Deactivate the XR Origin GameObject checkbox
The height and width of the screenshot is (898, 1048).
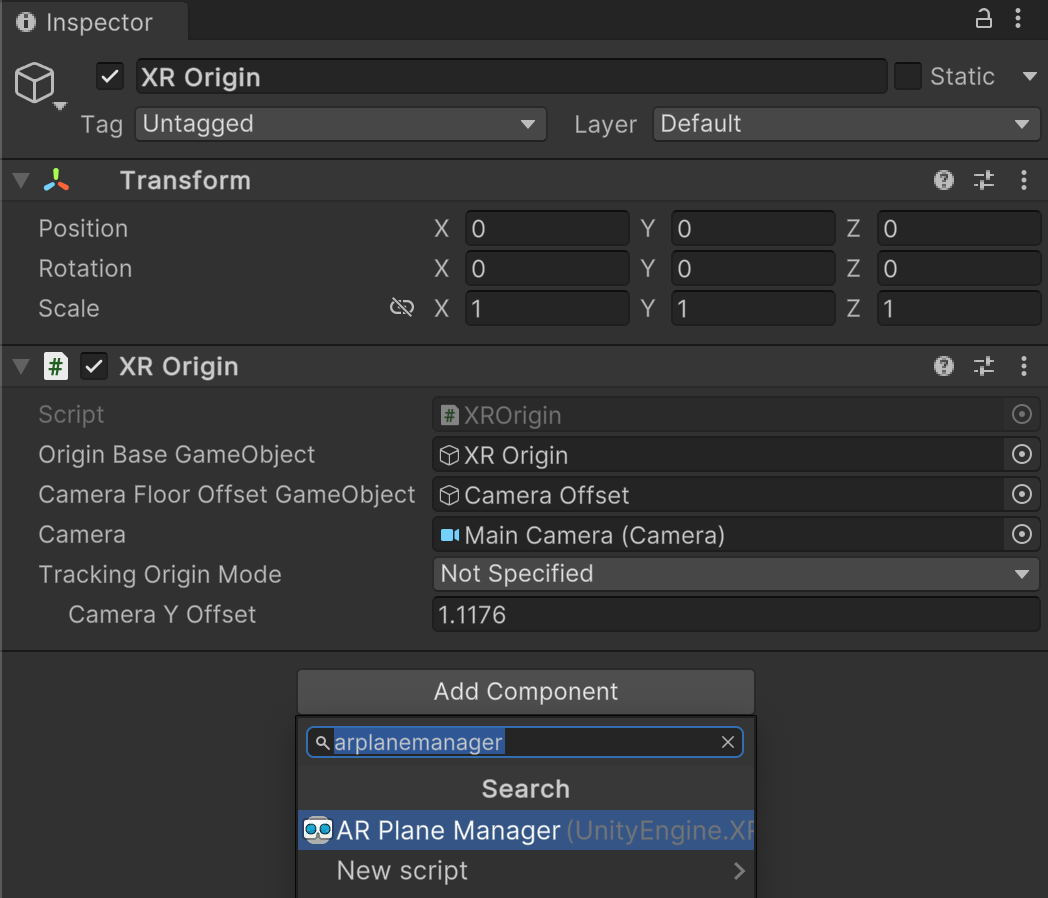[x=109, y=76]
